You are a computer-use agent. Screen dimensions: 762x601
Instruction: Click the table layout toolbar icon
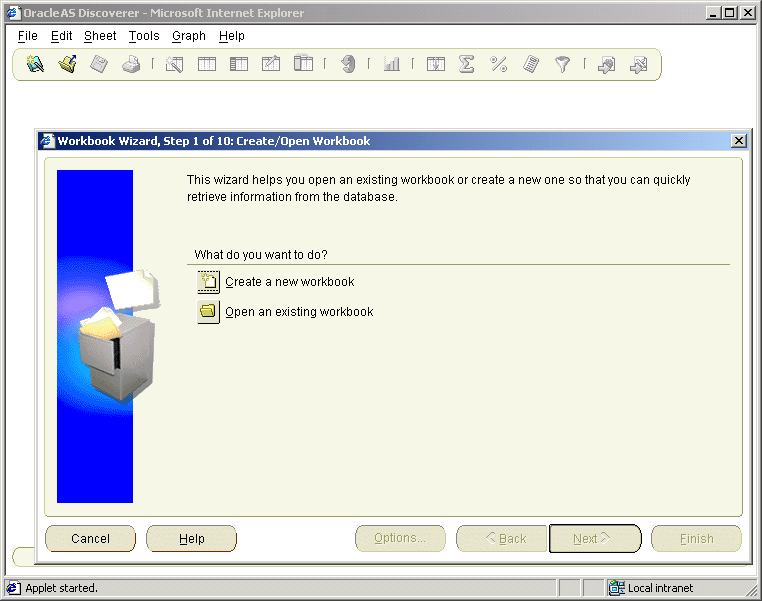click(207, 64)
